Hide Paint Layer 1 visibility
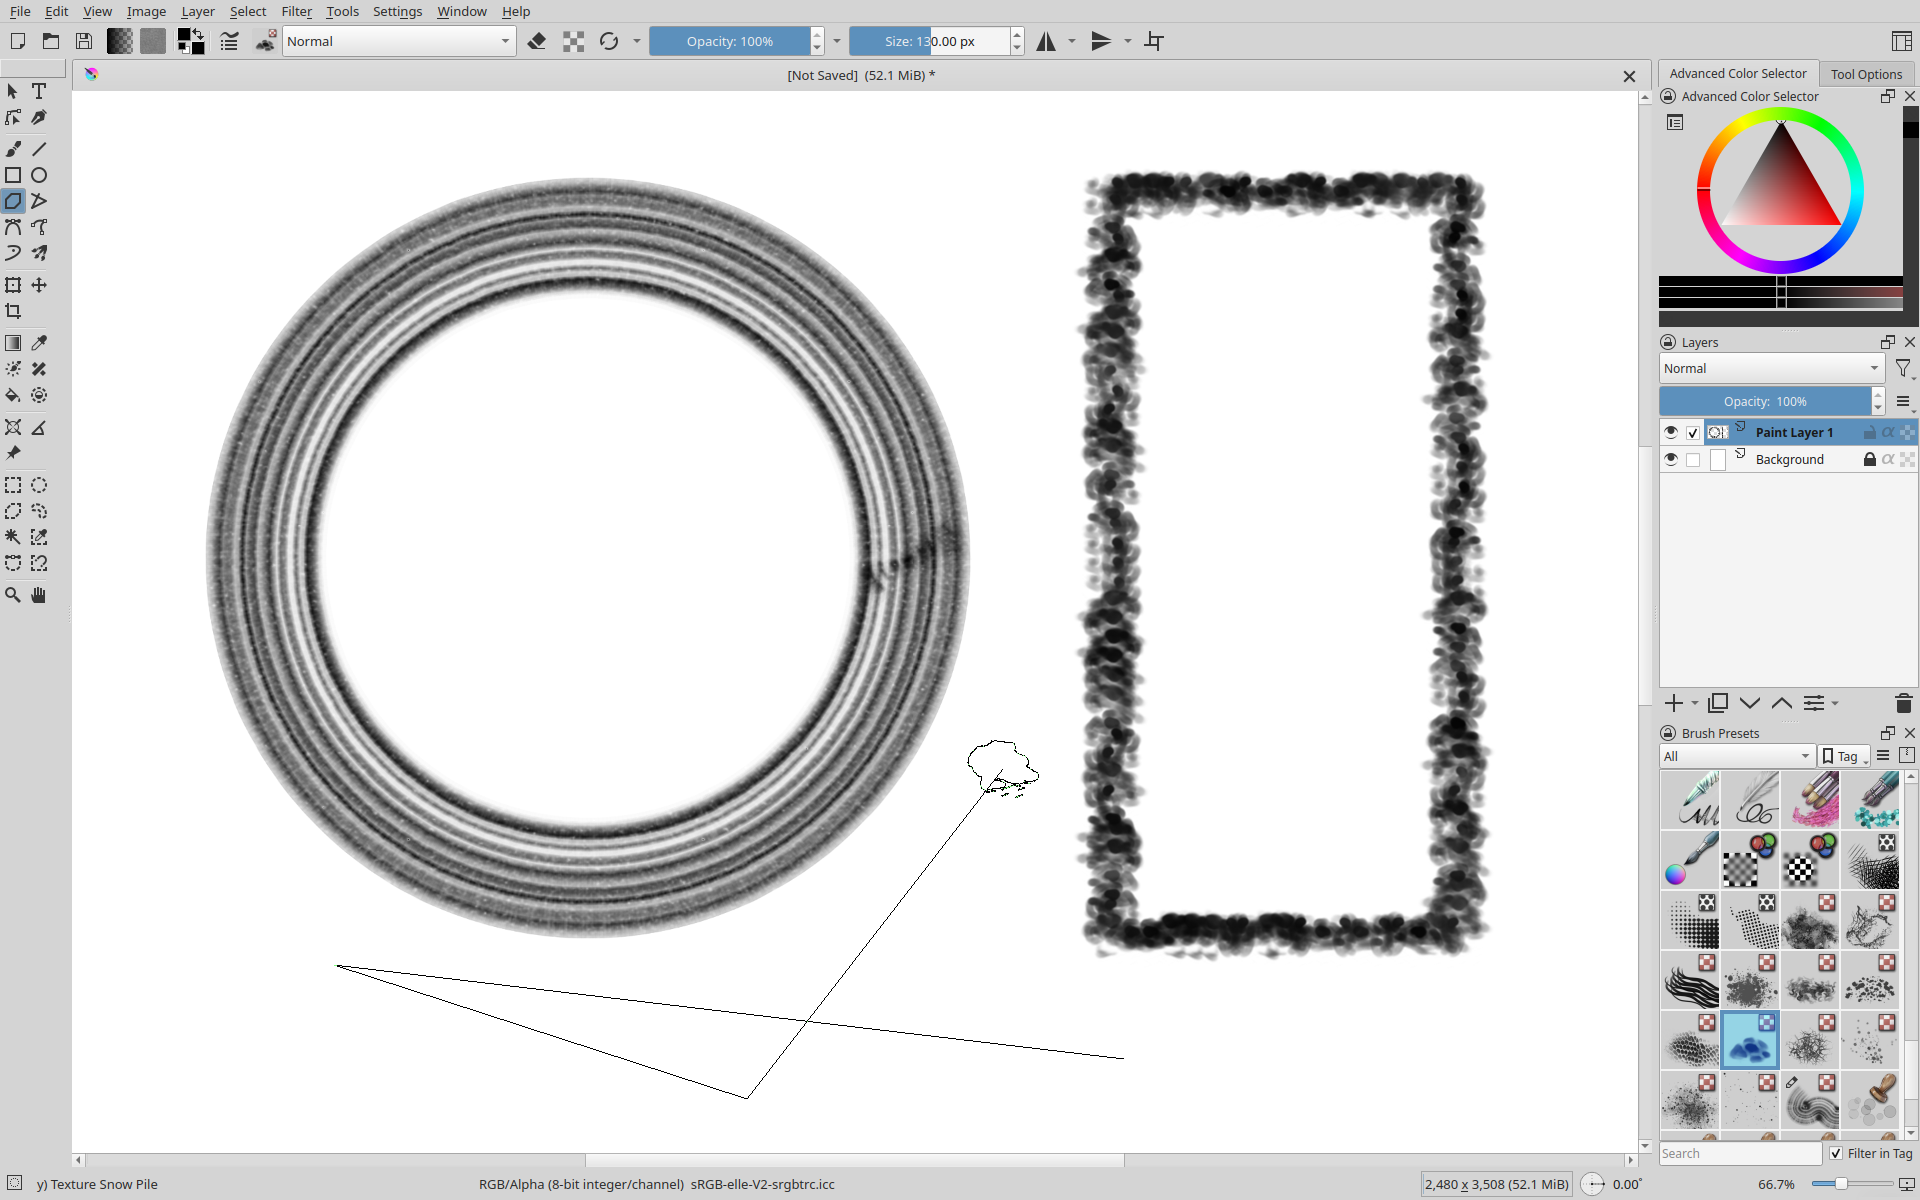Screen dimensions: 1920x1200 pyautogui.click(x=1670, y=432)
